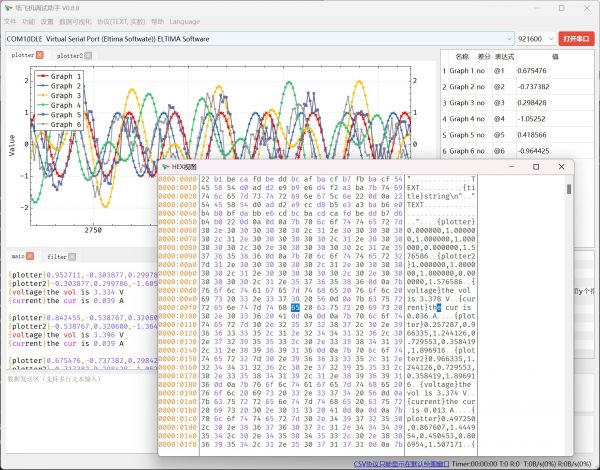Click the highlighted 65 byte in the HEX view
This screenshot has width=600, height=470.
pos(295,307)
